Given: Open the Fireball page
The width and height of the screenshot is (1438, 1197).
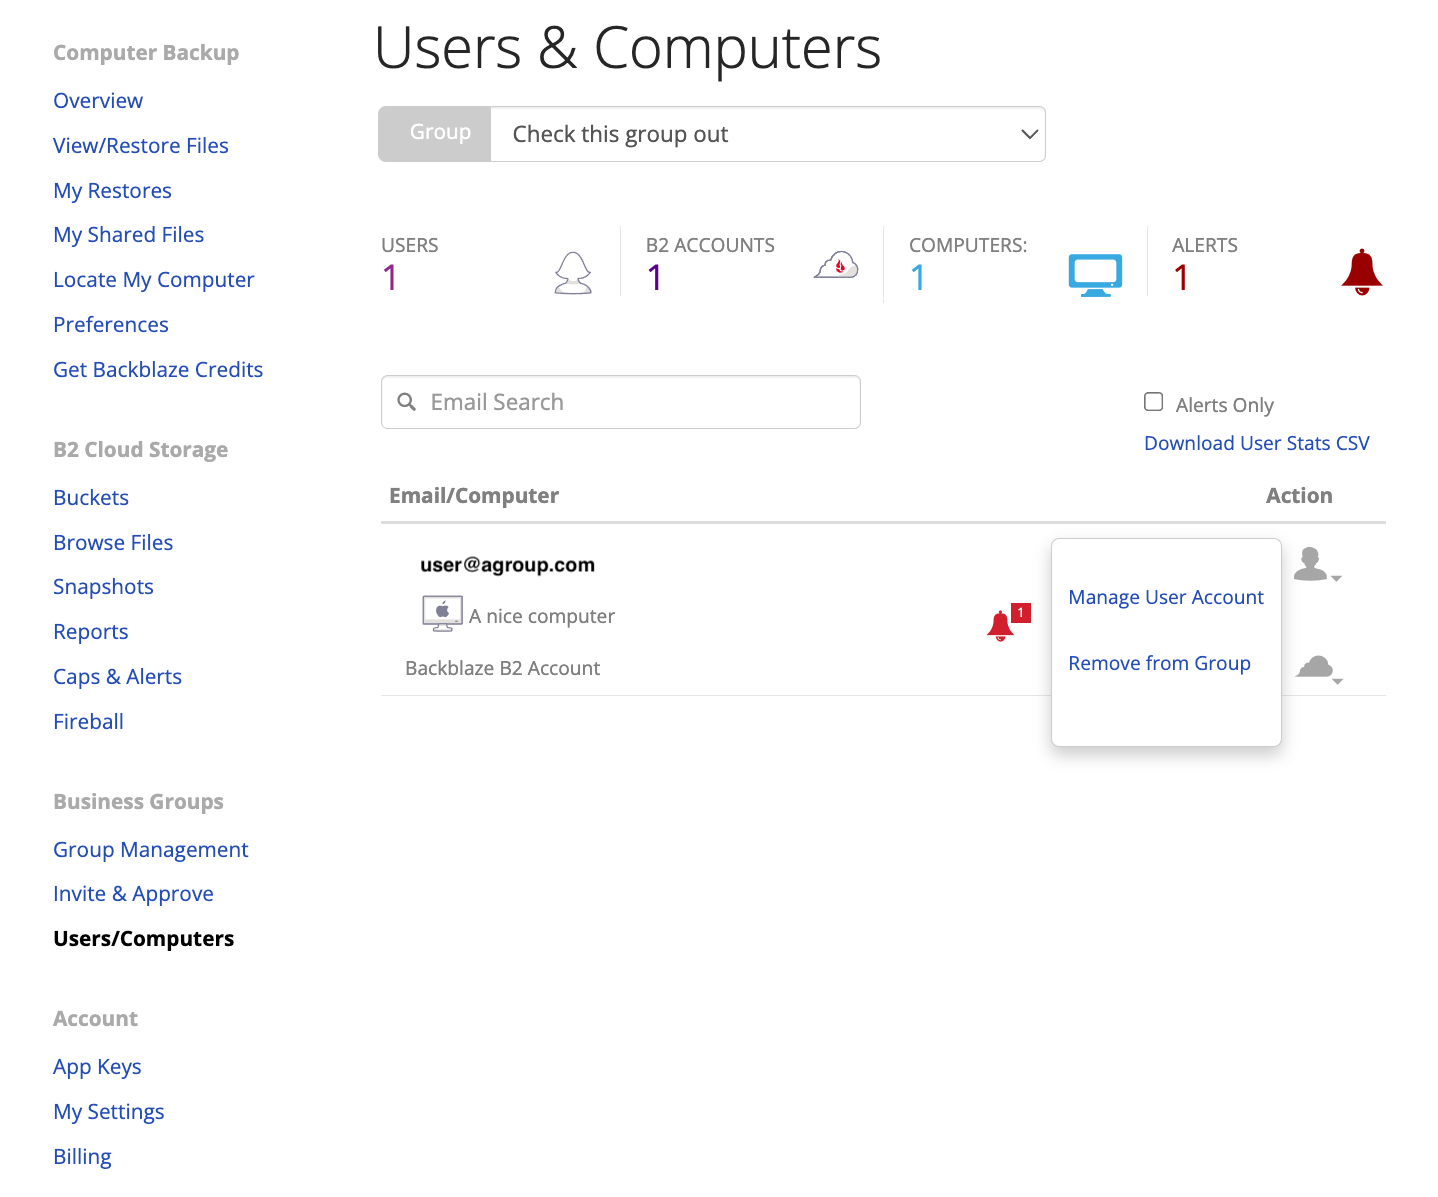Looking at the screenshot, I should point(88,722).
